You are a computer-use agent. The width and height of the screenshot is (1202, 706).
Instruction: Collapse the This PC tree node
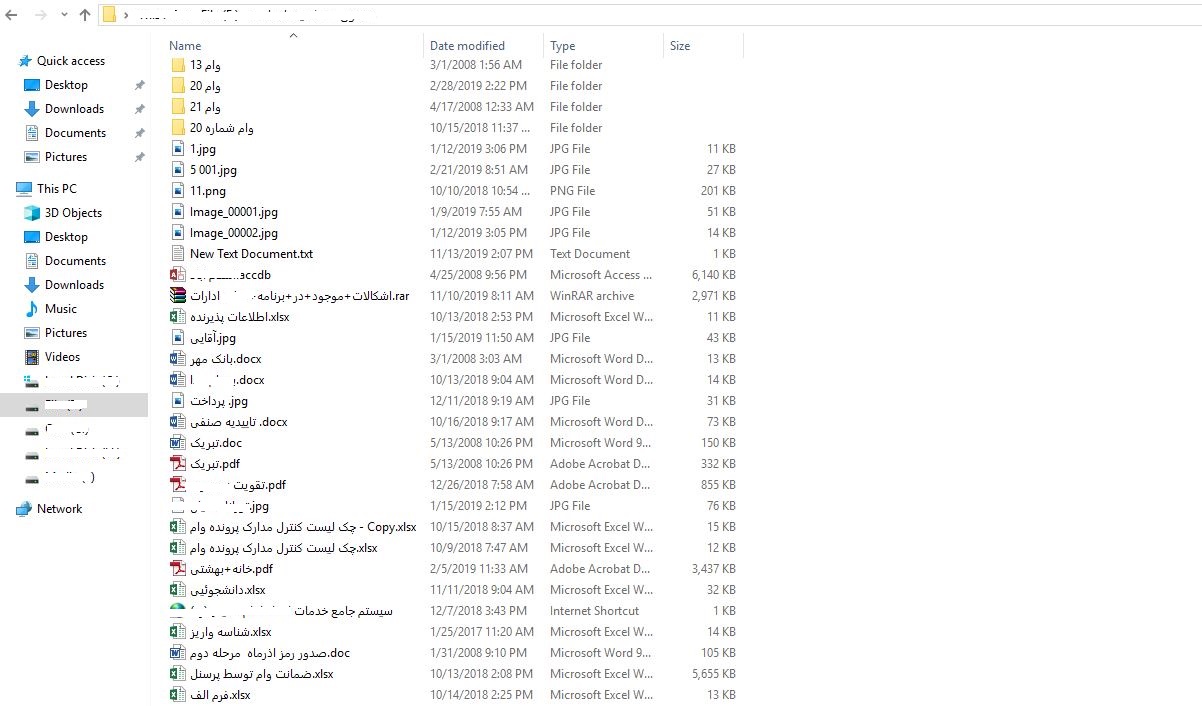pyautogui.click(x=8, y=189)
